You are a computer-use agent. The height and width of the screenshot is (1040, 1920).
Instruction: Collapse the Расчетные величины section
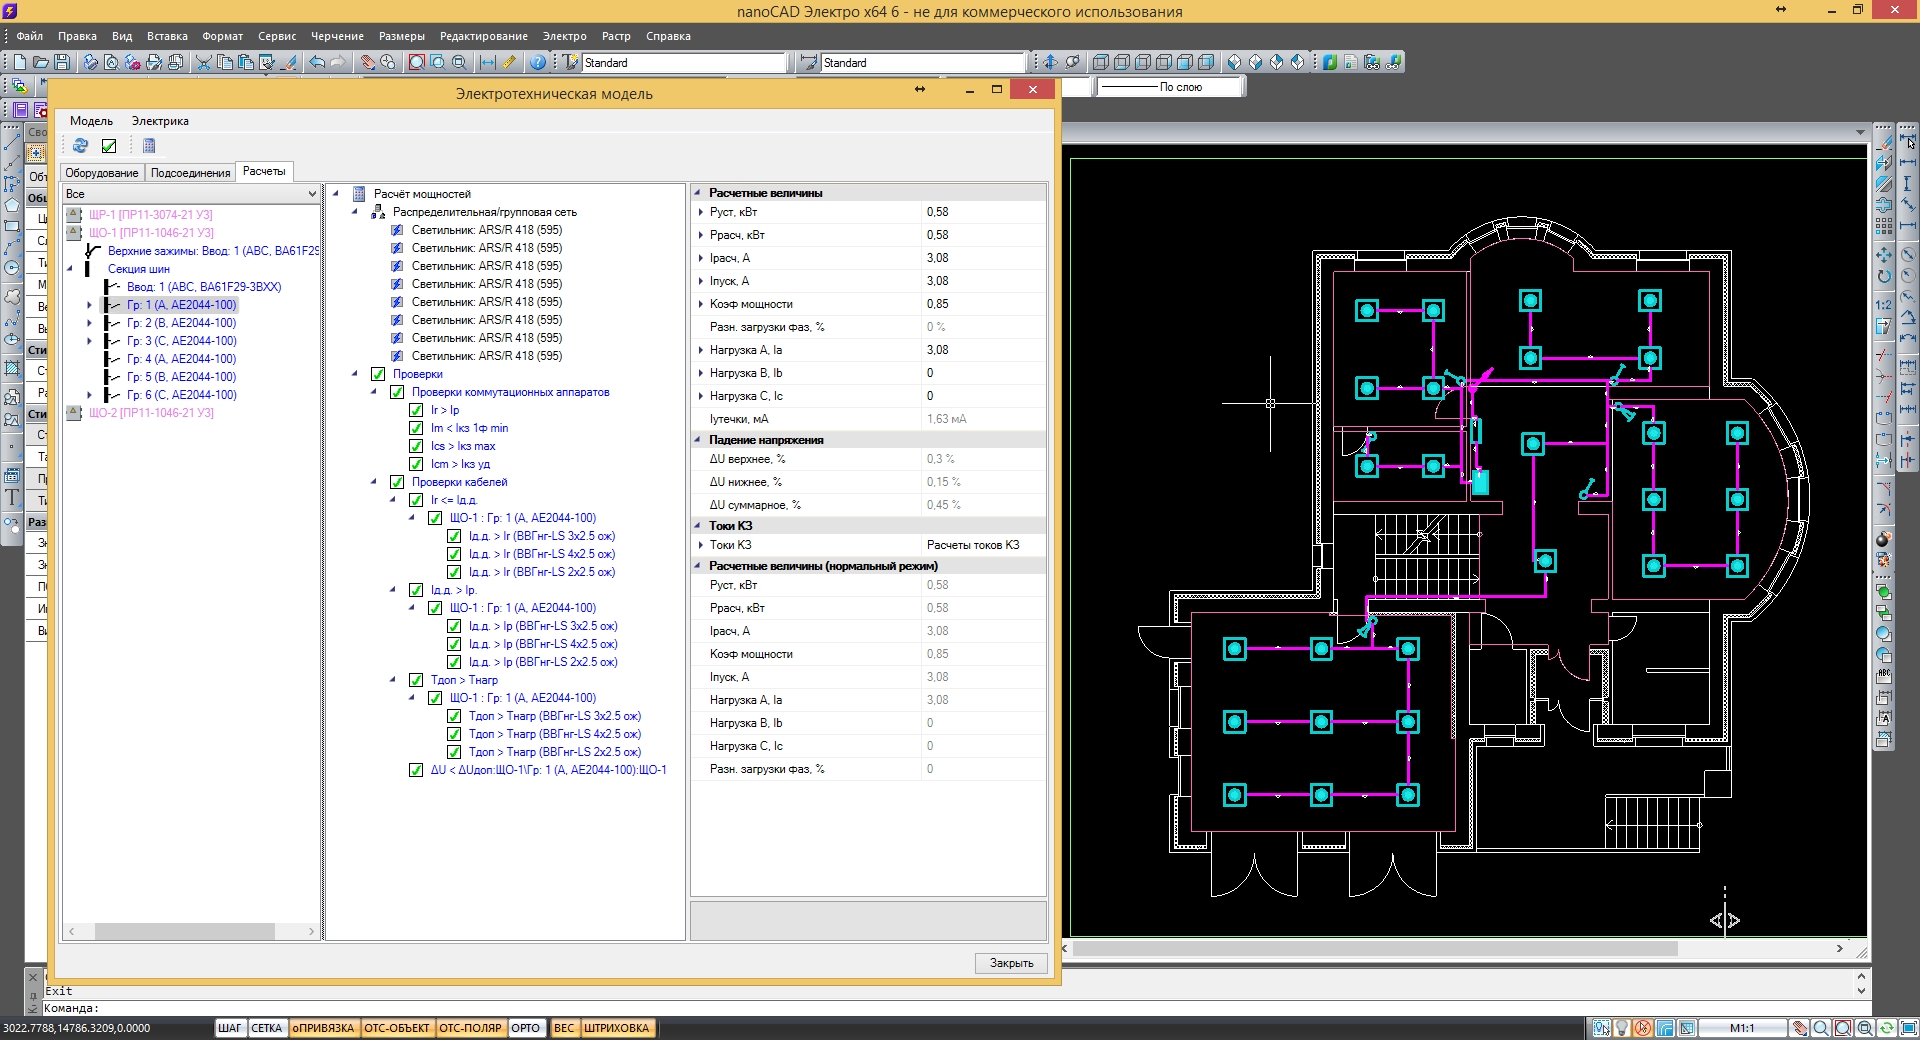tap(698, 193)
